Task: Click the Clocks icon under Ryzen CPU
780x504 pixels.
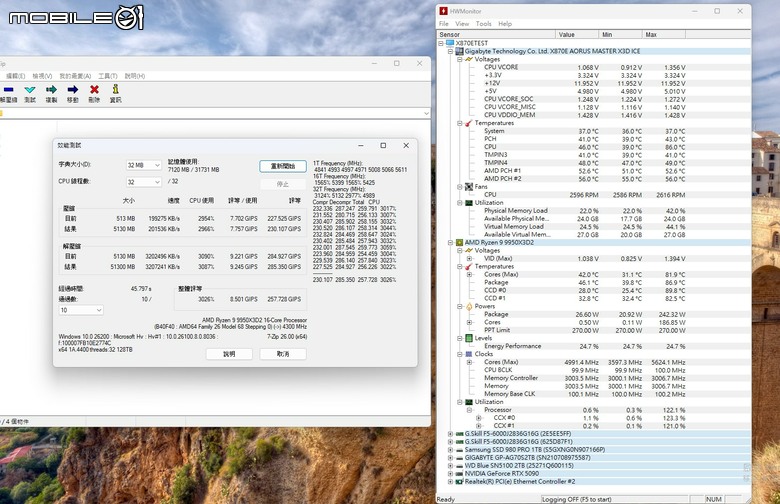Action: click(x=469, y=354)
